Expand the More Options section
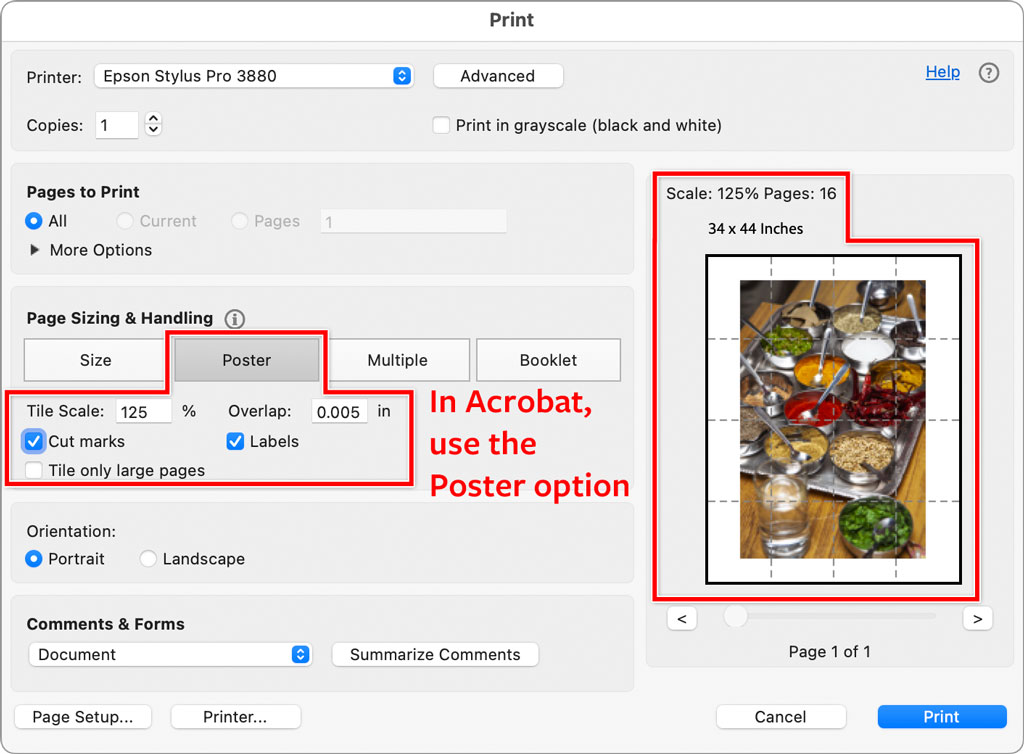Image resolution: width=1024 pixels, height=754 pixels. (37, 250)
